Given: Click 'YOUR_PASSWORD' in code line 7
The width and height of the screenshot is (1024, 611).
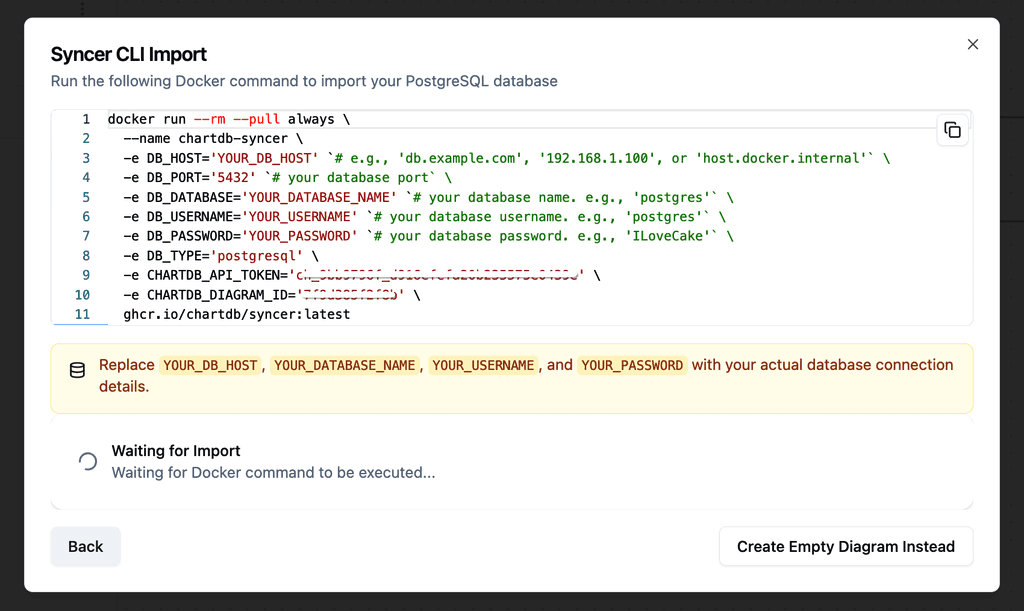Looking at the screenshot, I should [299, 236].
